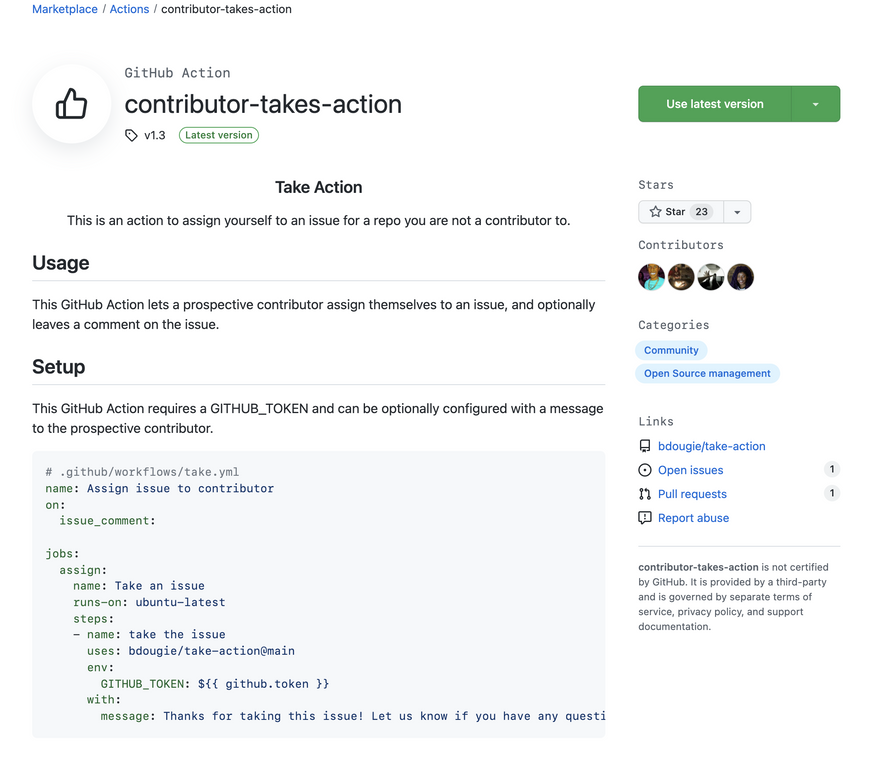Select the Community category tag

(671, 350)
